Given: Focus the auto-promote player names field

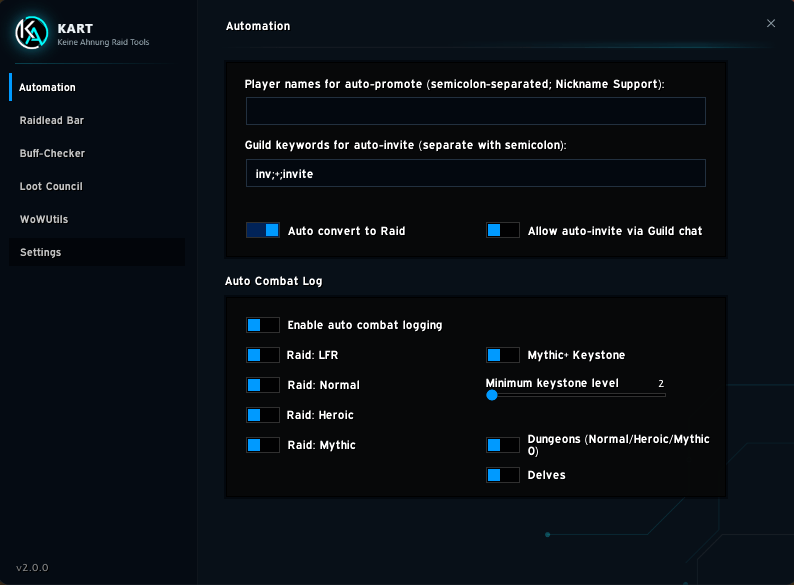Looking at the screenshot, I should [x=475, y=111].
